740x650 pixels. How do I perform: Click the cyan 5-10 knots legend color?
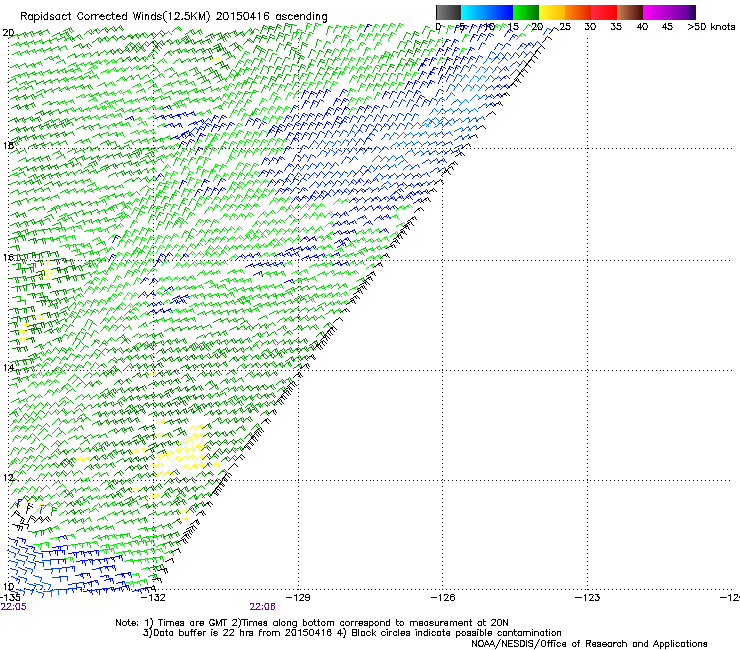[x=474, y=12]
